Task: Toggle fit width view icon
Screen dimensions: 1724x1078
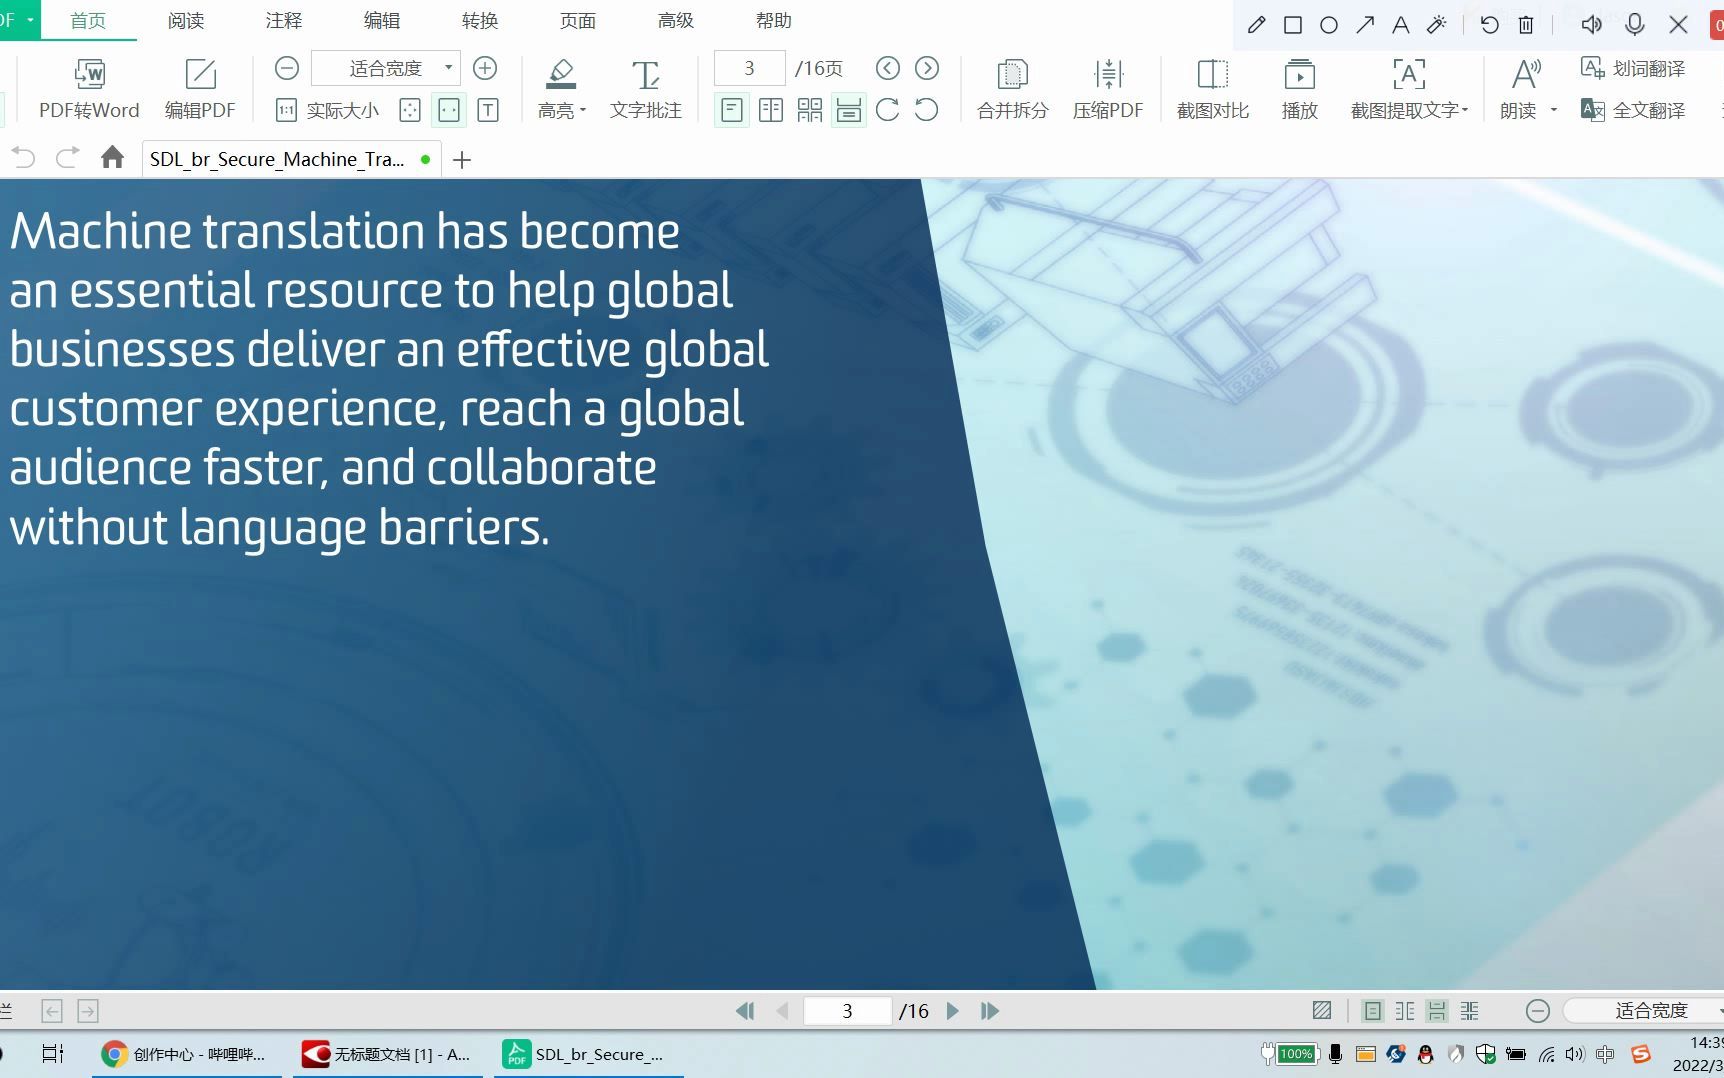Action: point(449,110)
